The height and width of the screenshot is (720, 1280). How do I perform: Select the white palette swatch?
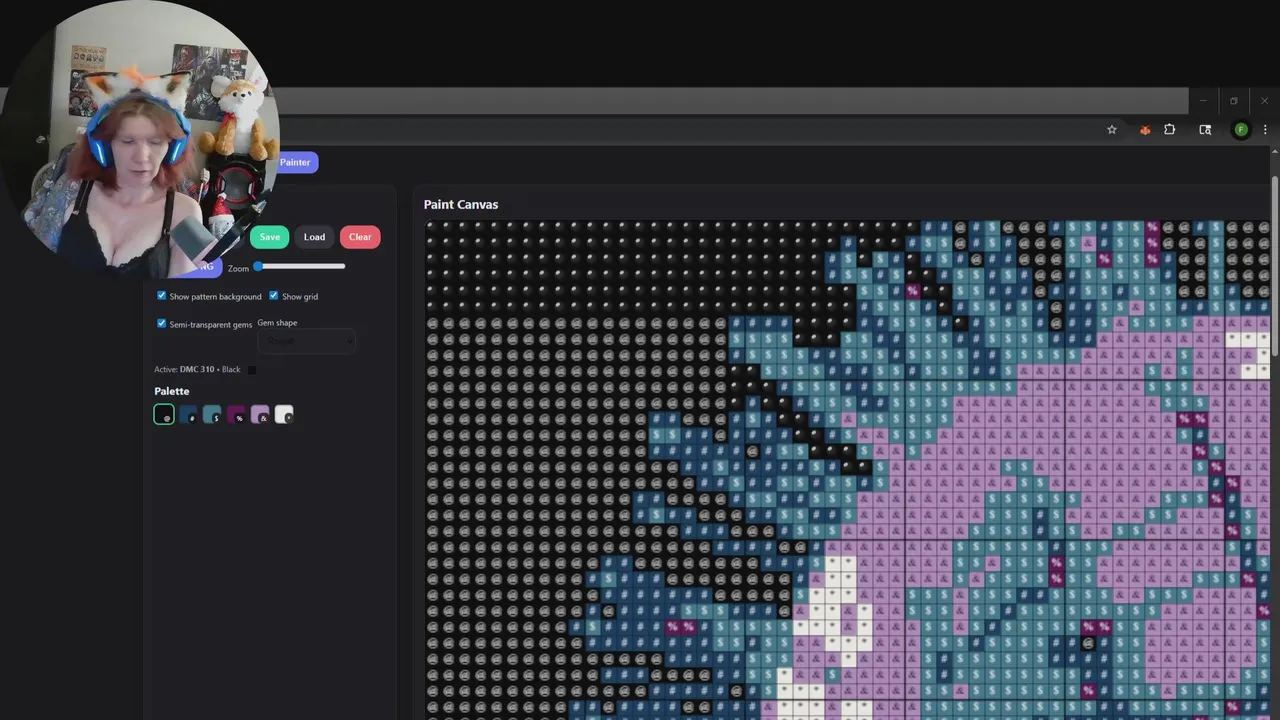tap(284, 414)
